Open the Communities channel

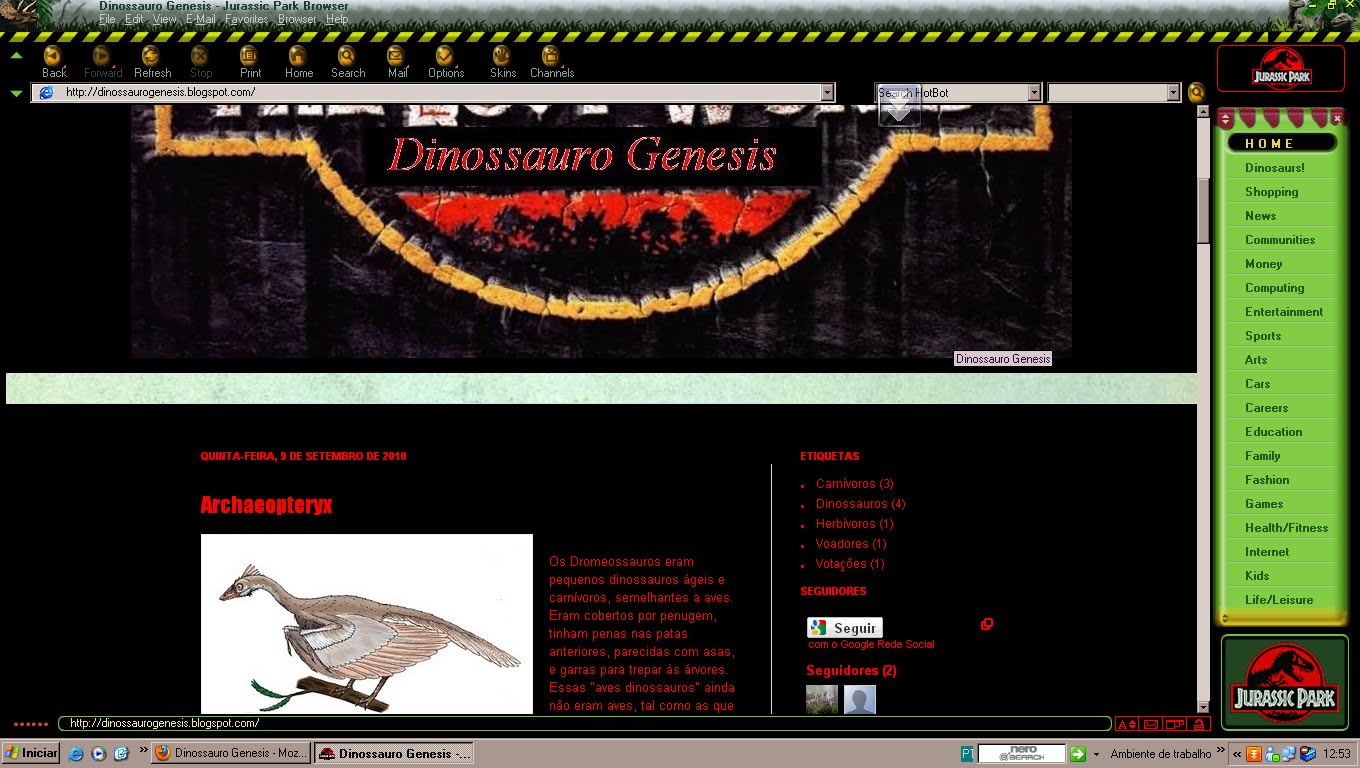tap(1279, 240)
